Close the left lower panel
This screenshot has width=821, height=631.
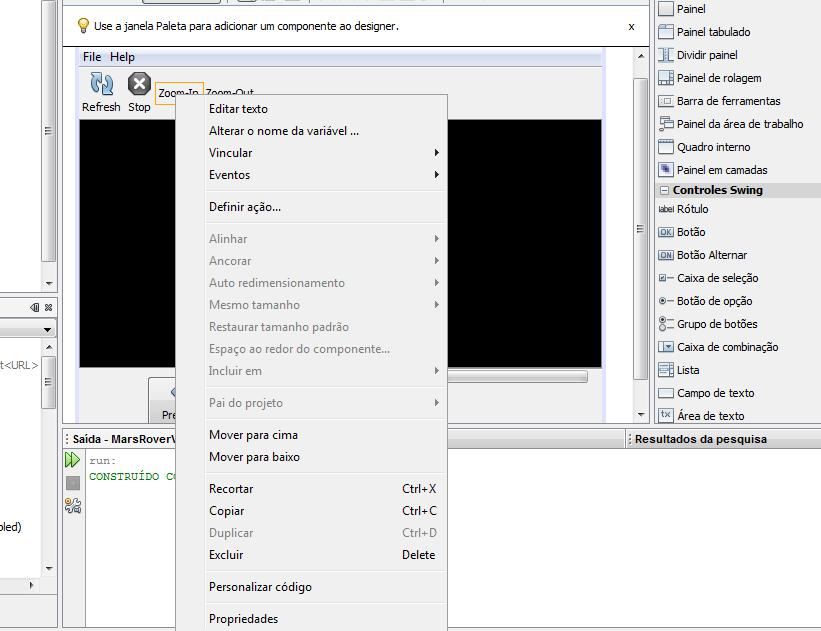coord(48,307)
